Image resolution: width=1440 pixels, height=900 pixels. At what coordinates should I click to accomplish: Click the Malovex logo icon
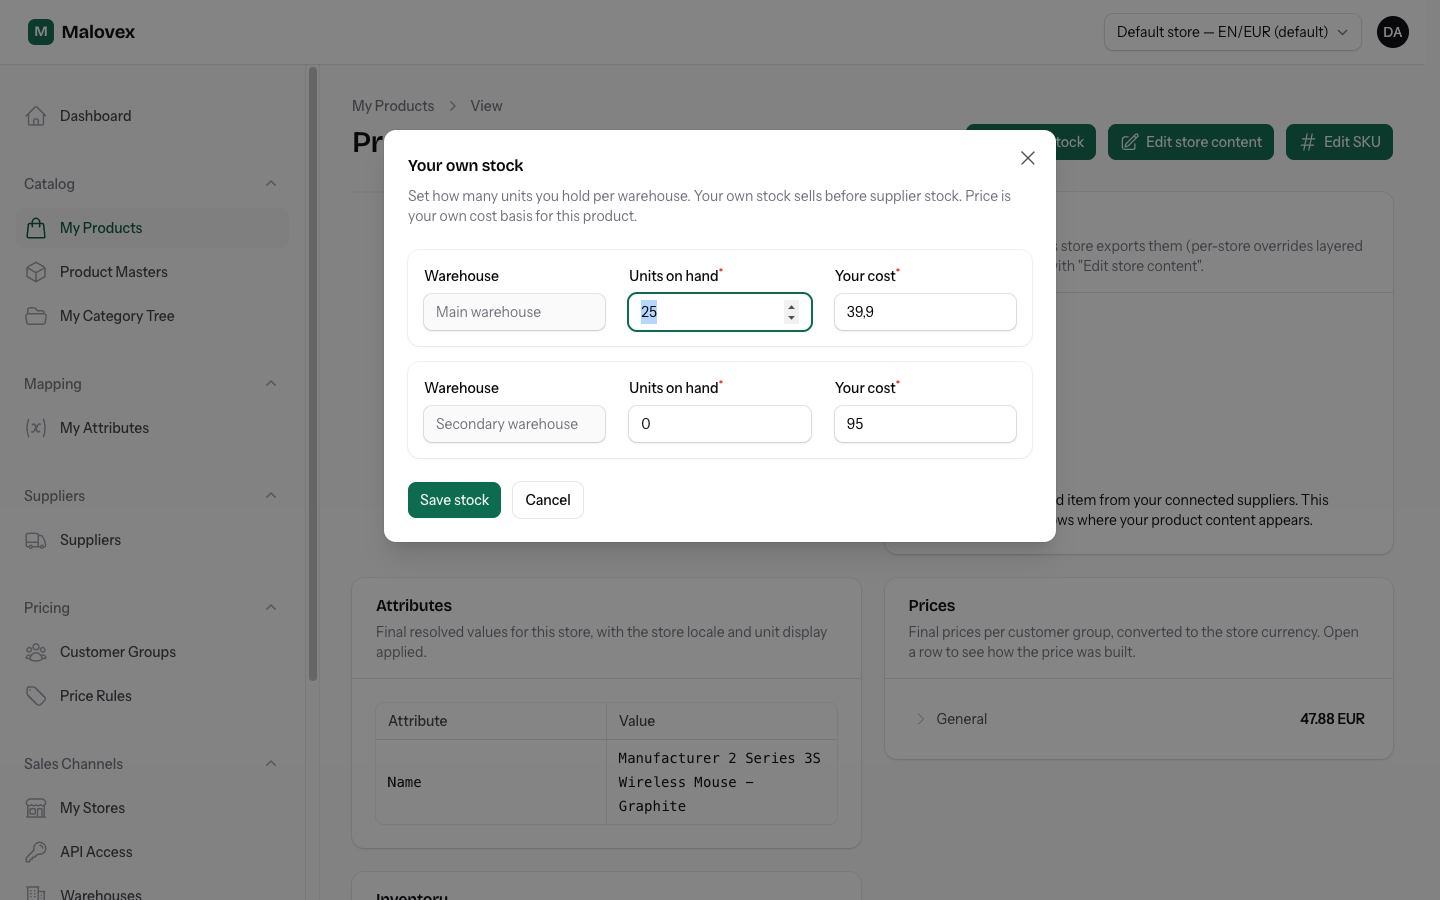(x=41, y=32)
